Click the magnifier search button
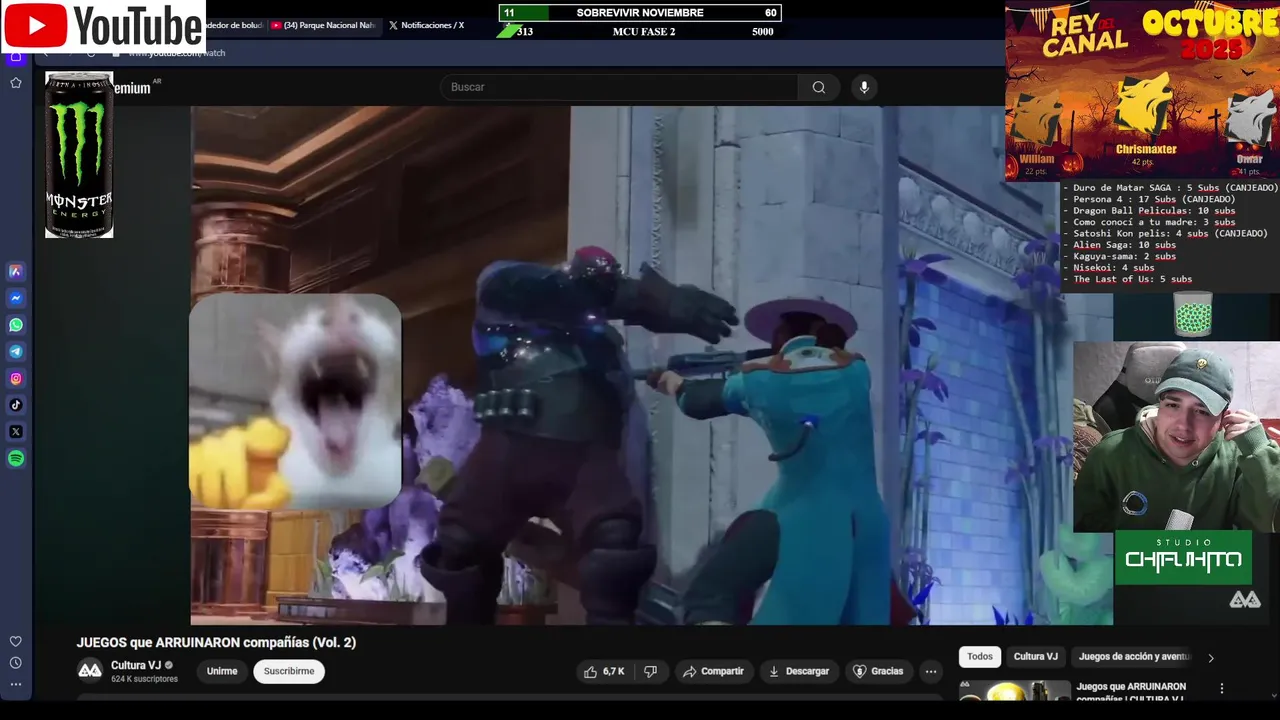The height and width of the screenshot is (720, 1280). [819, 87]
